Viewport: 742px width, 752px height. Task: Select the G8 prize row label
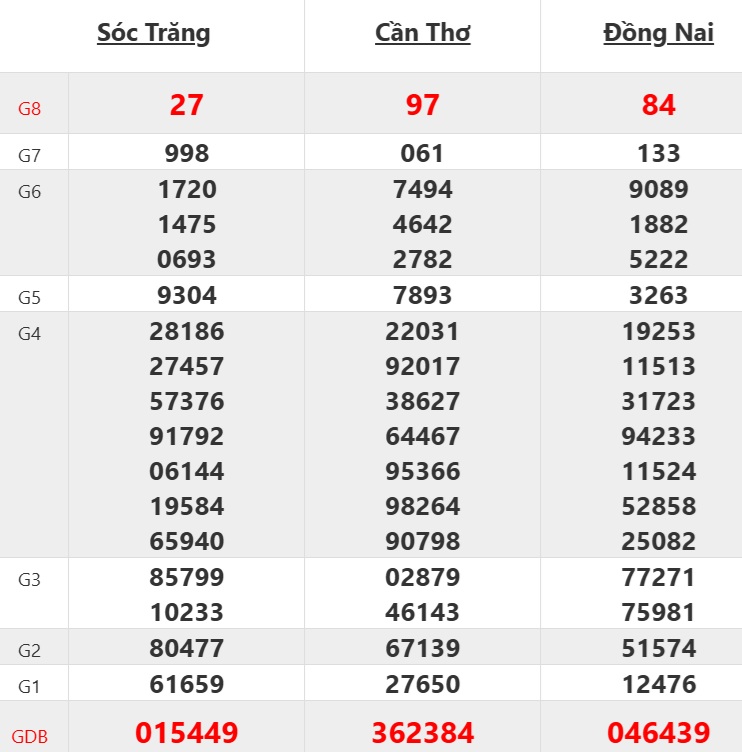click(30, 108)
